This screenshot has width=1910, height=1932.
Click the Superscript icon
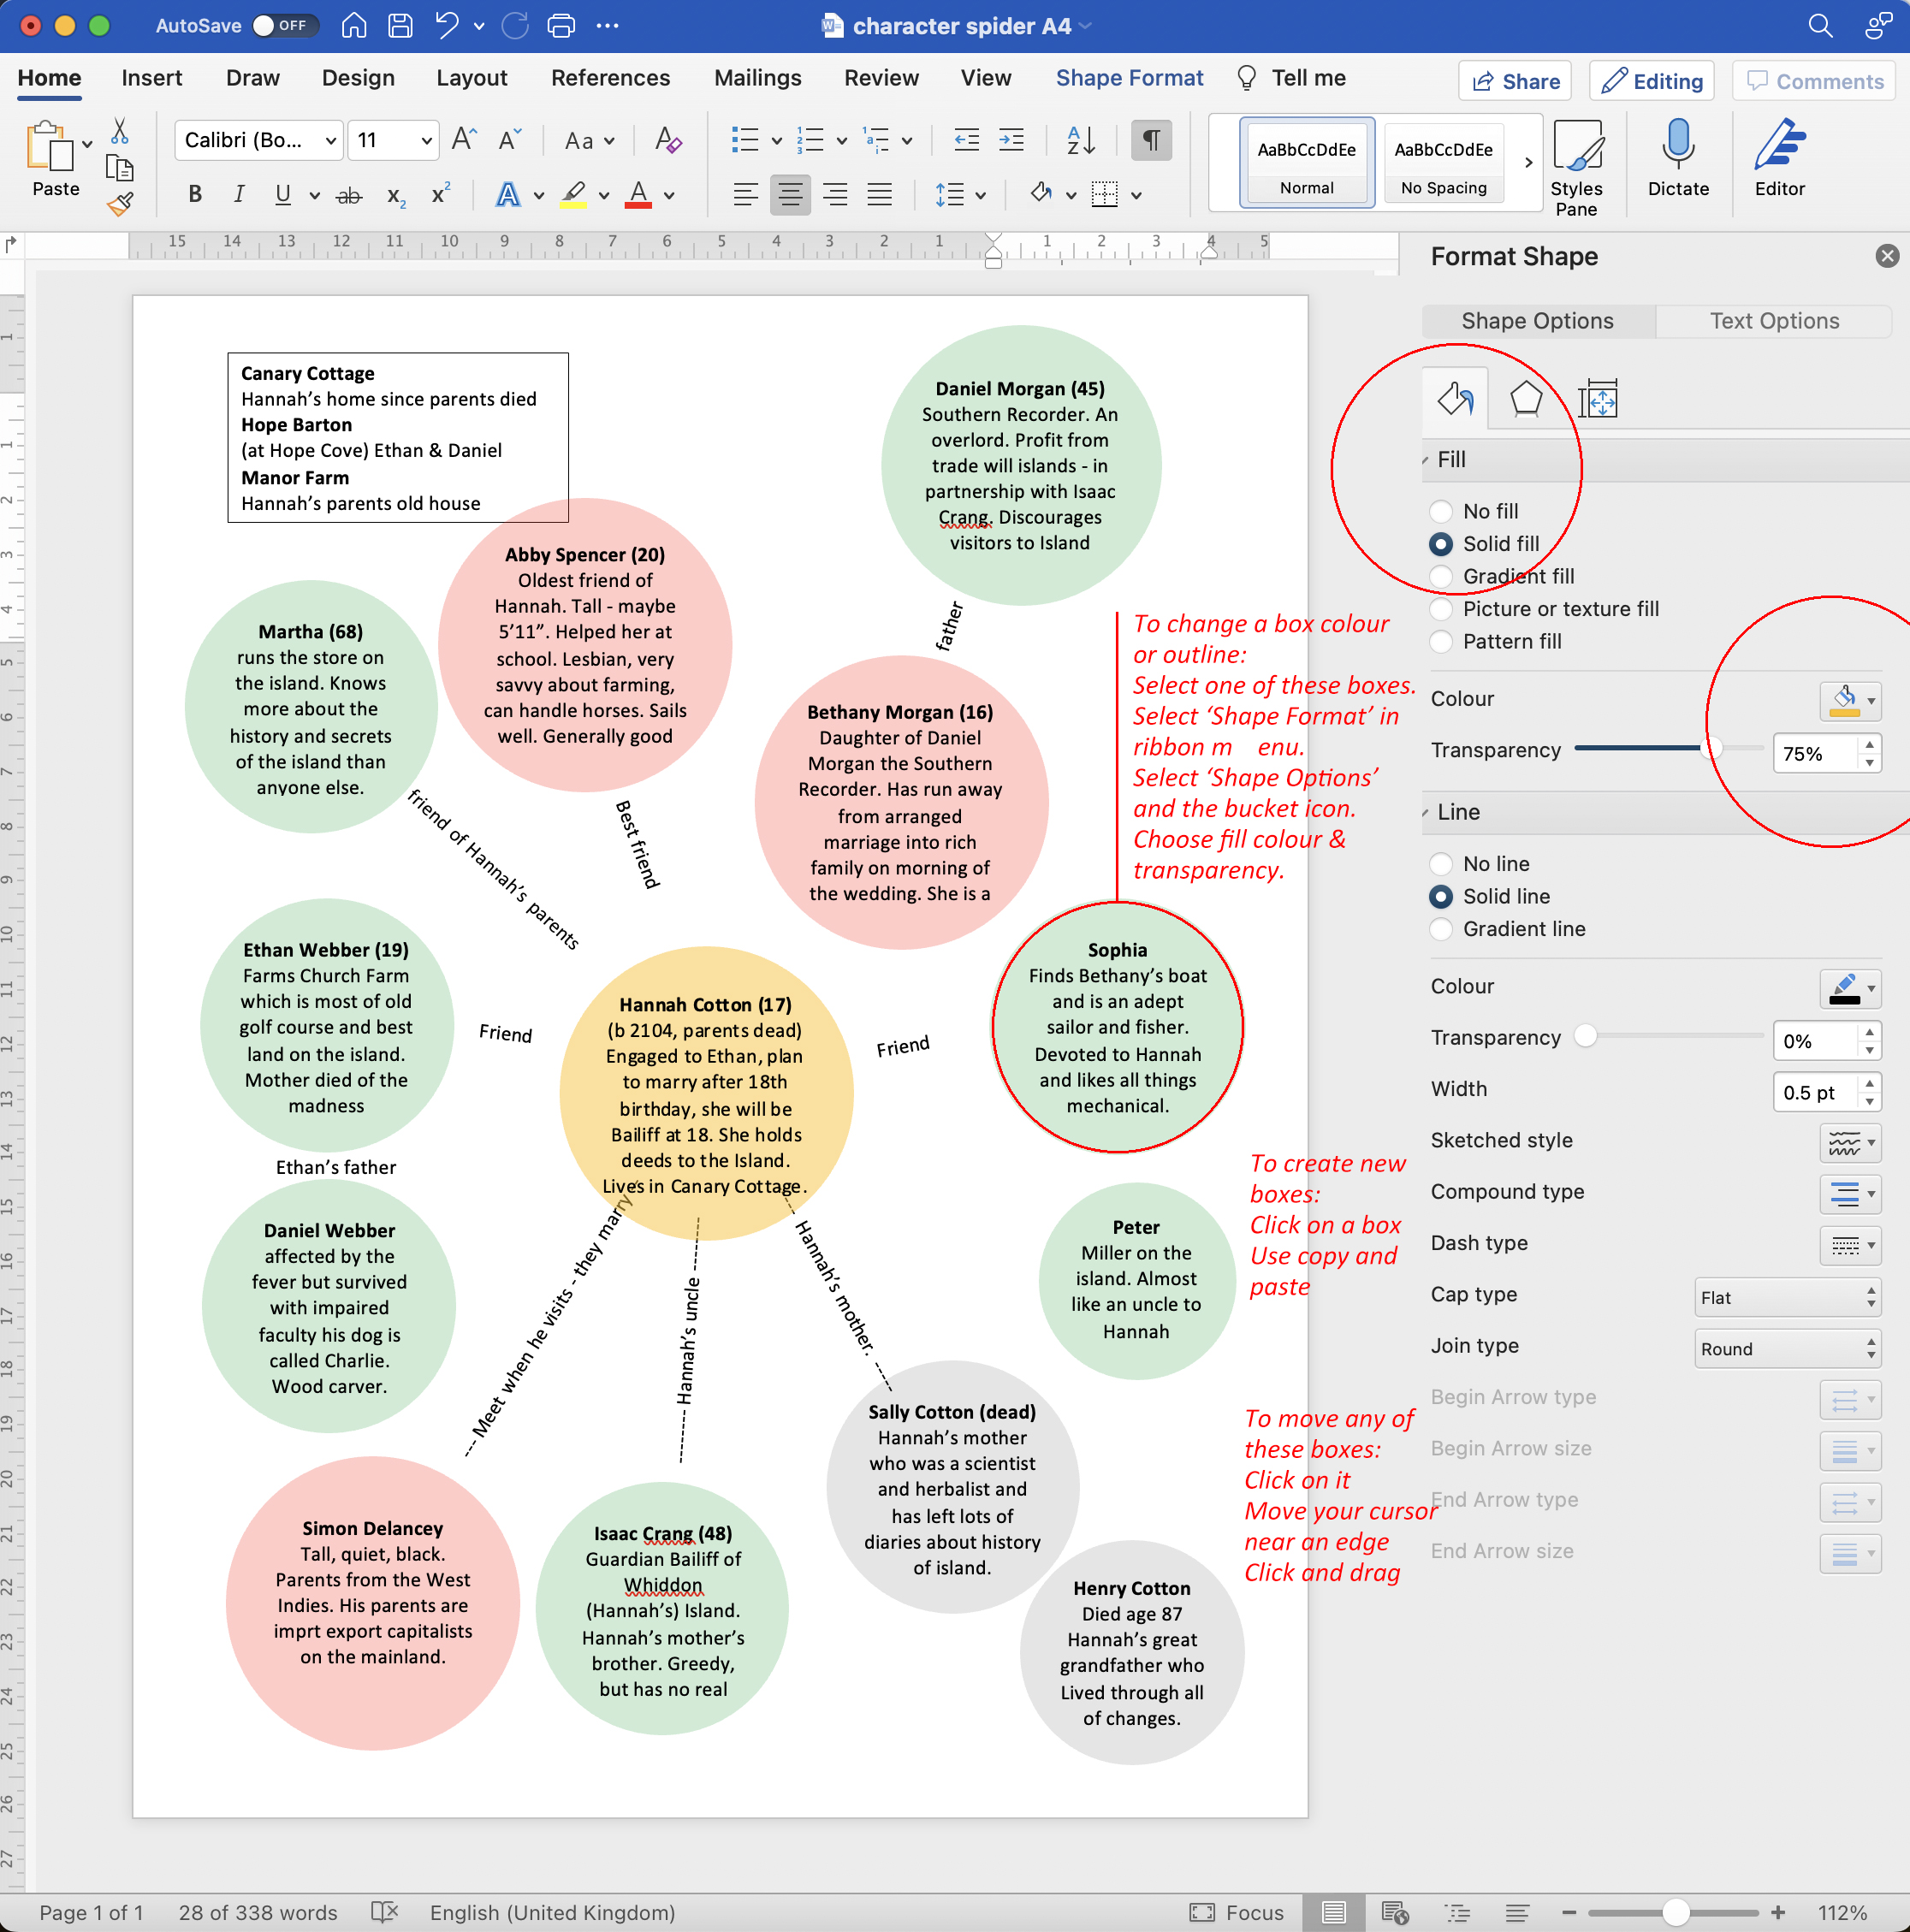[x=440, y=194]
